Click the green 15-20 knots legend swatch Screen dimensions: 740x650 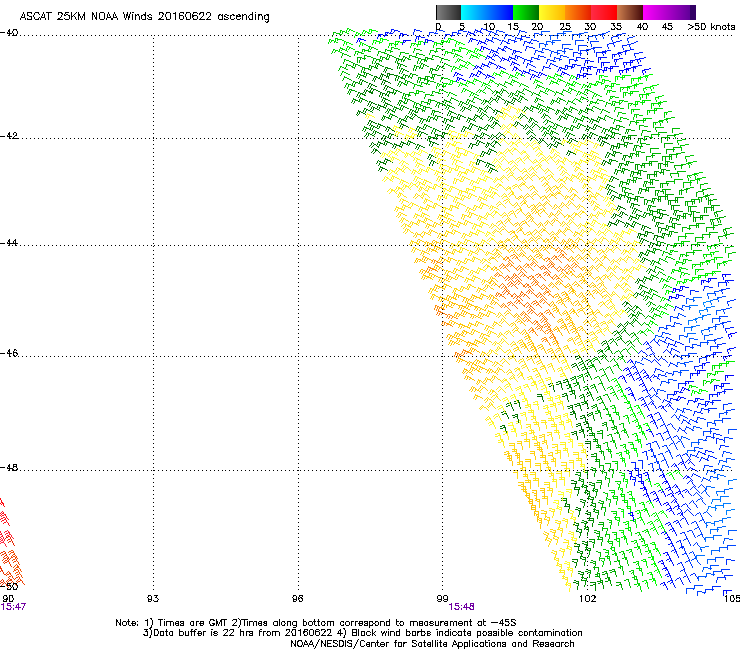click(x=526, y=12)
